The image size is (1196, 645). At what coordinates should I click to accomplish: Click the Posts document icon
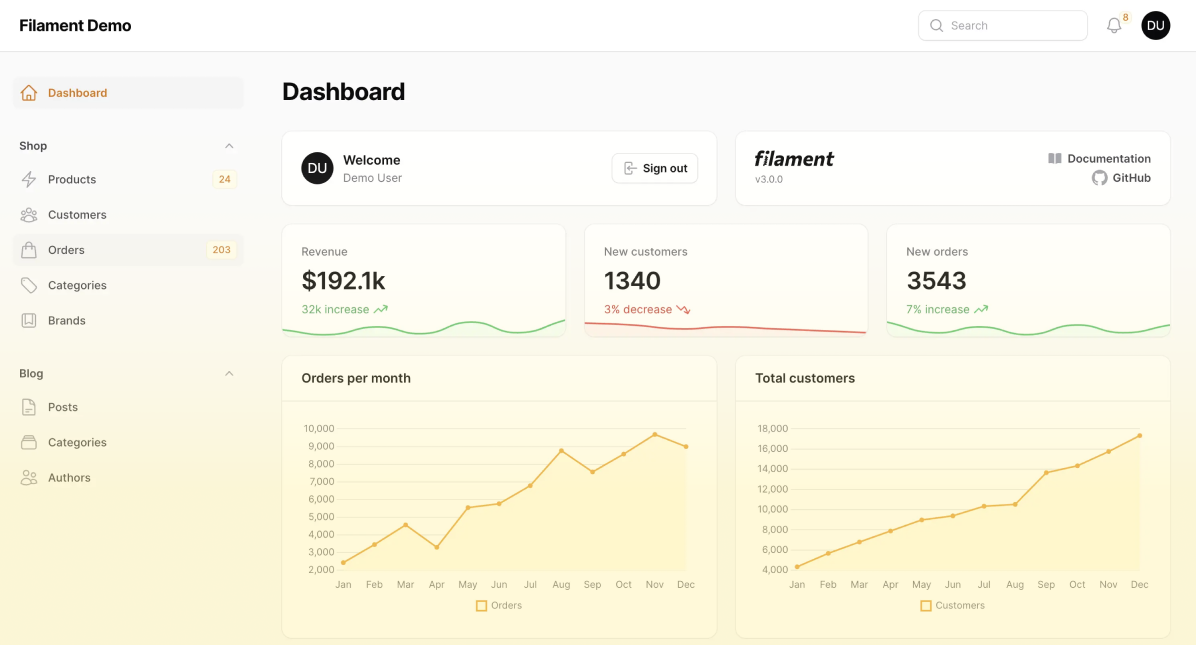pos(29,408)
